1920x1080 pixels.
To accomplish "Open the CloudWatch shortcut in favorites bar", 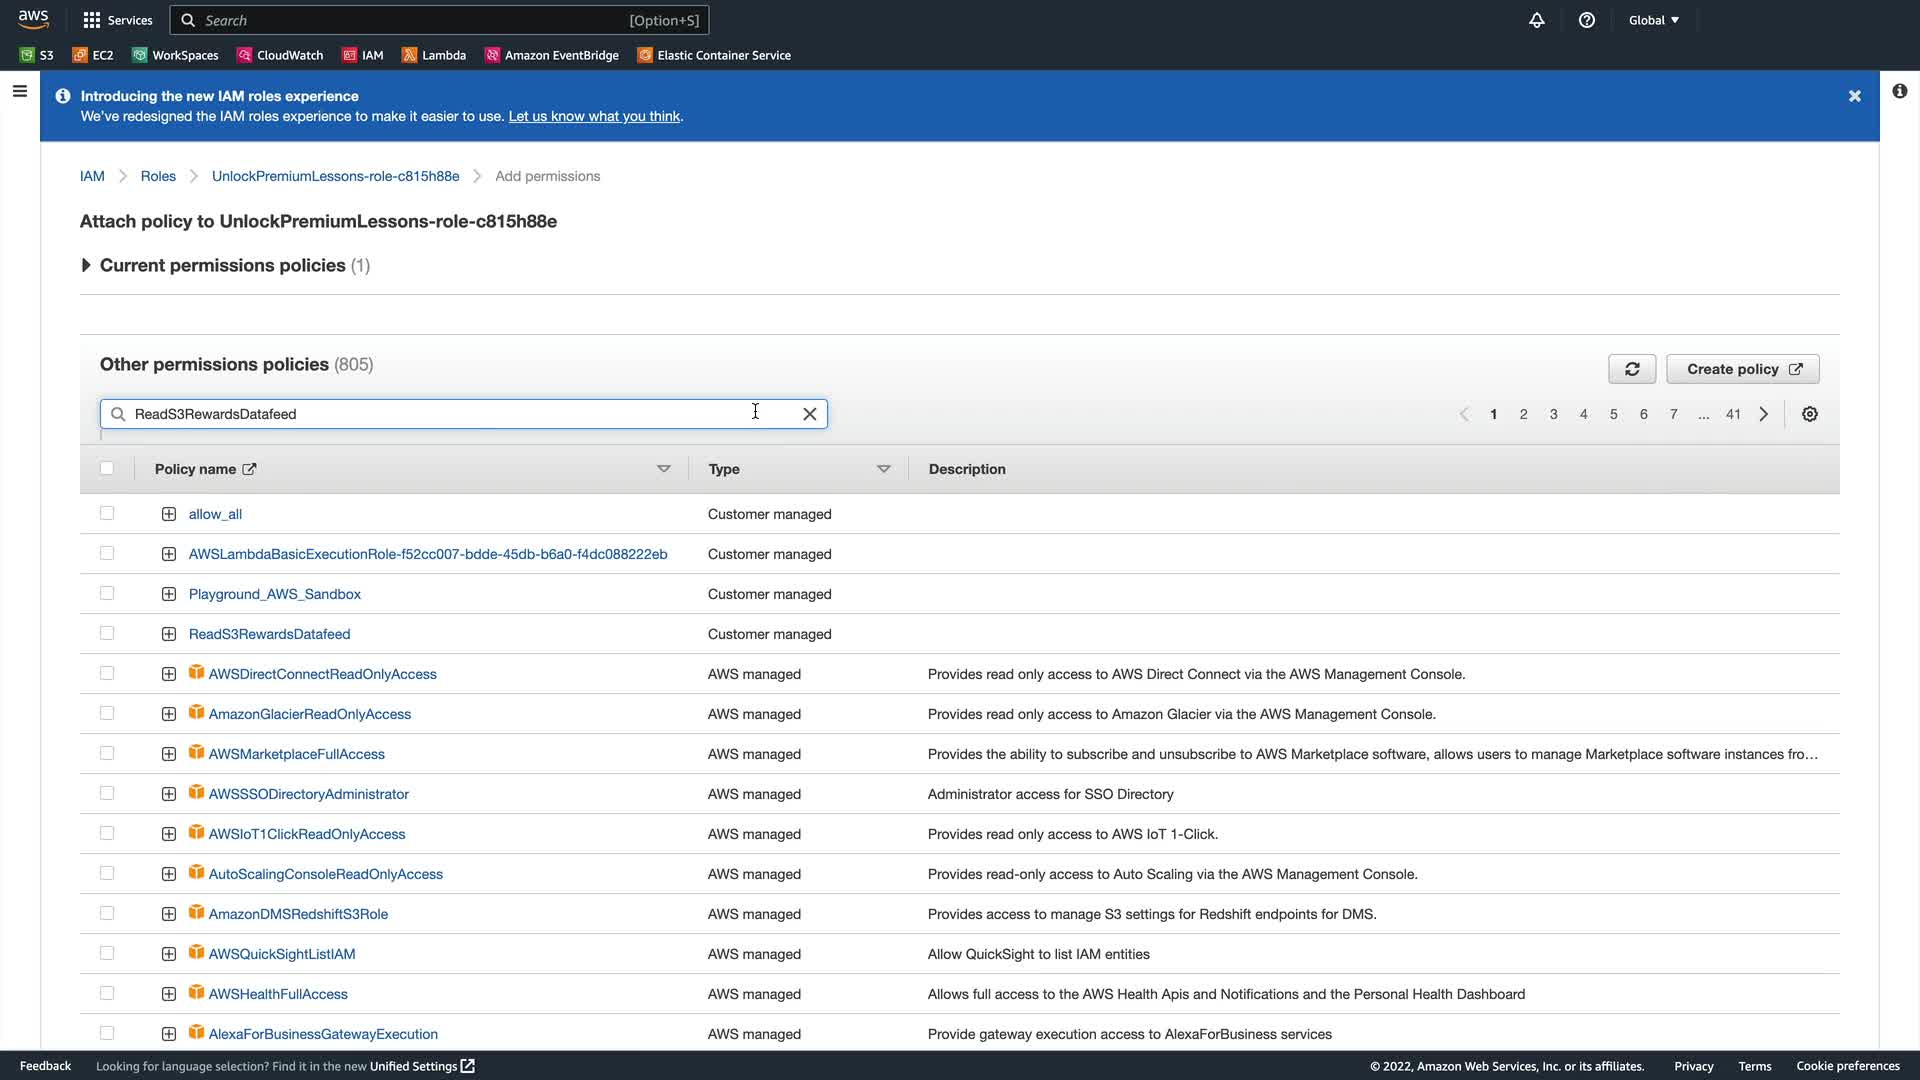I will click(280, 55).
